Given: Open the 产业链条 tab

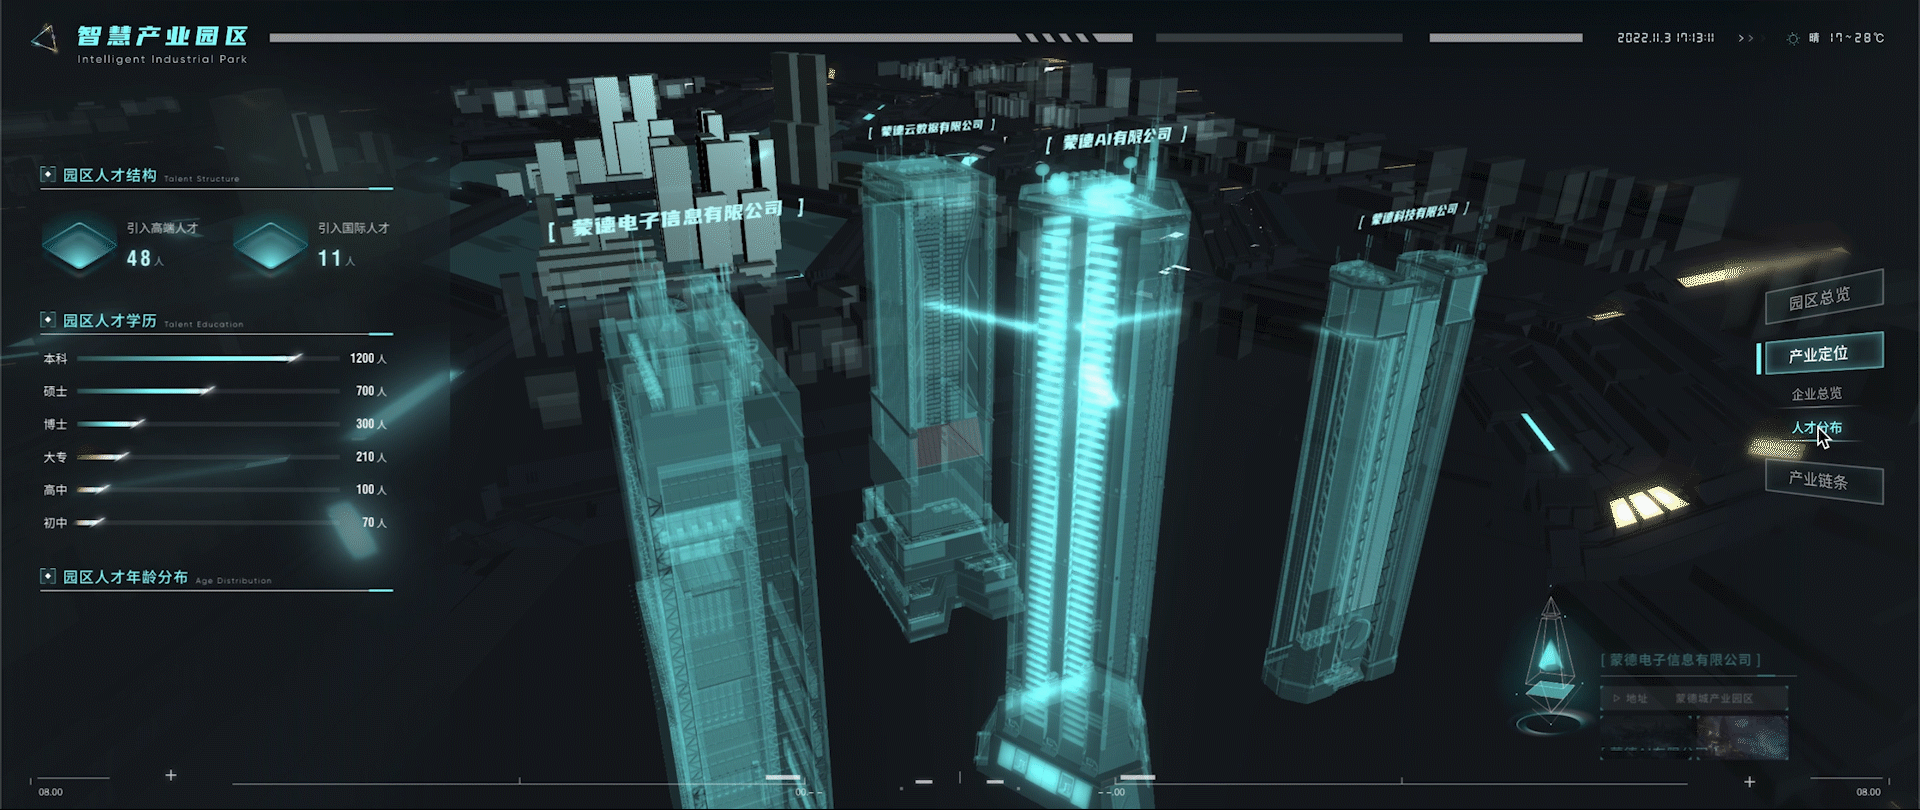Looking at the screenshot, I should coord(1822,481).
